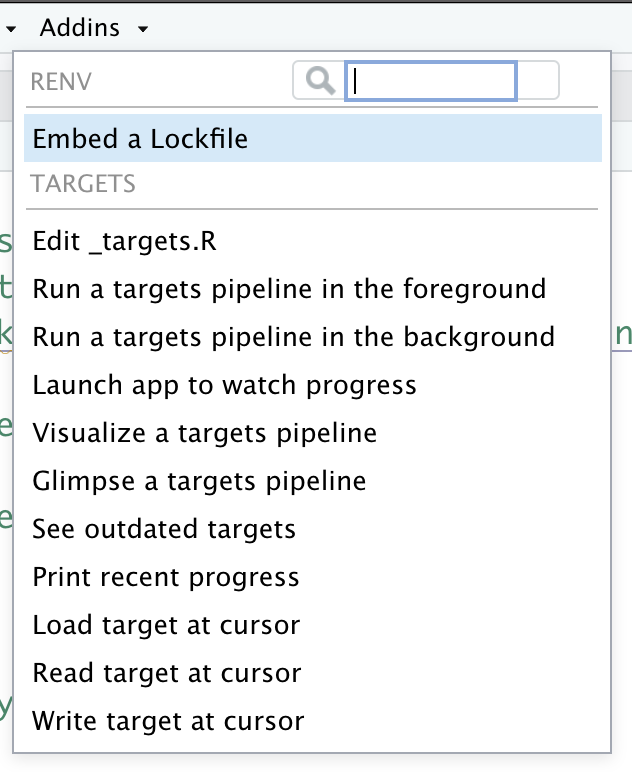Click the empty area right of search field

(x=537, y=81)
